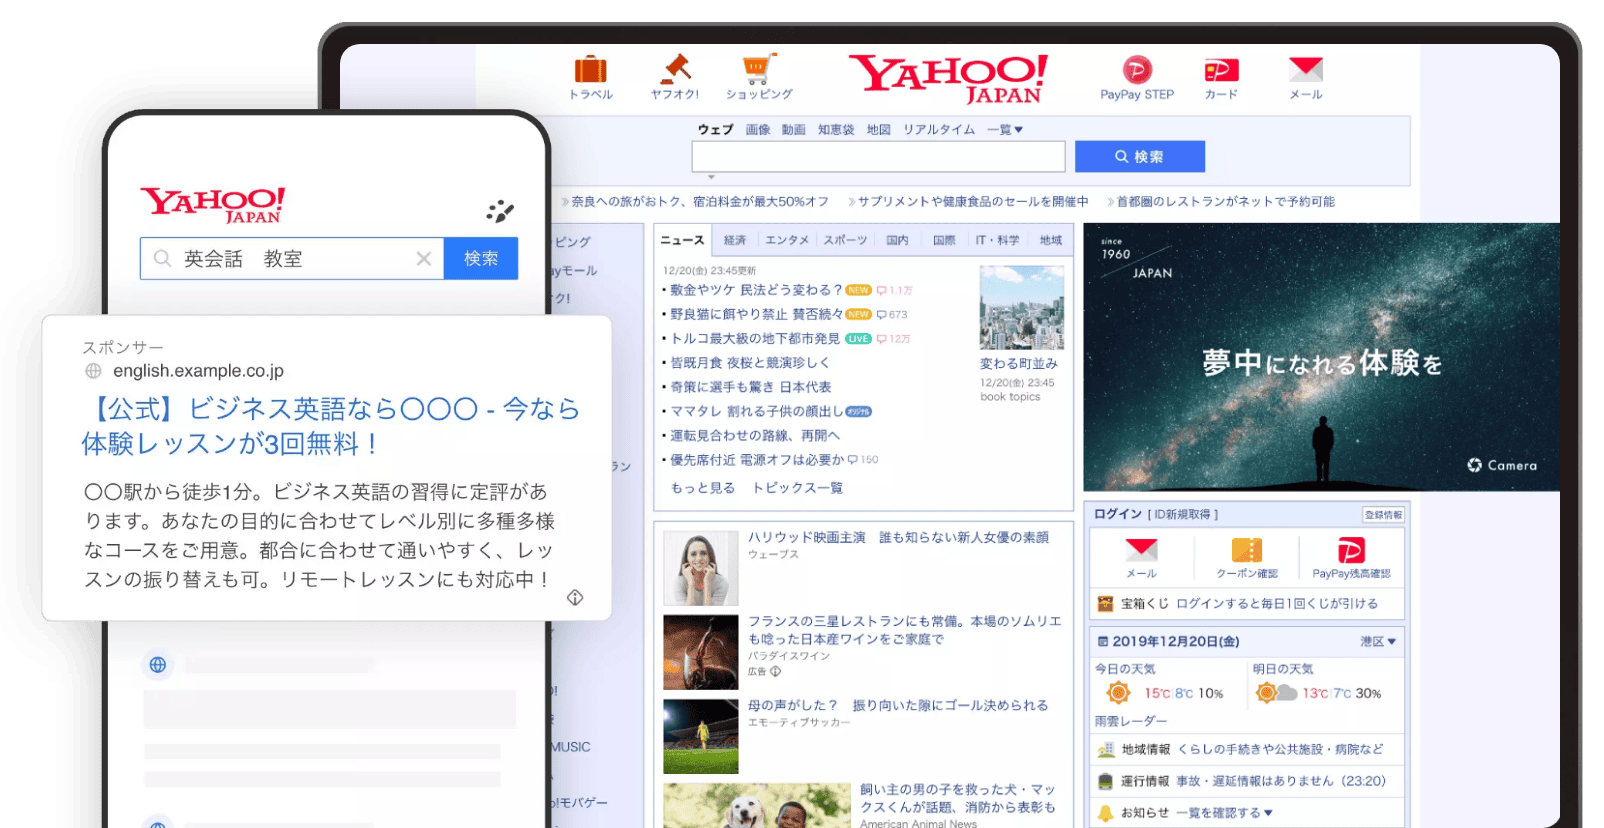Switch to the 経済 news tab
Screen dimensions: 1604x828
pos(735,240)
